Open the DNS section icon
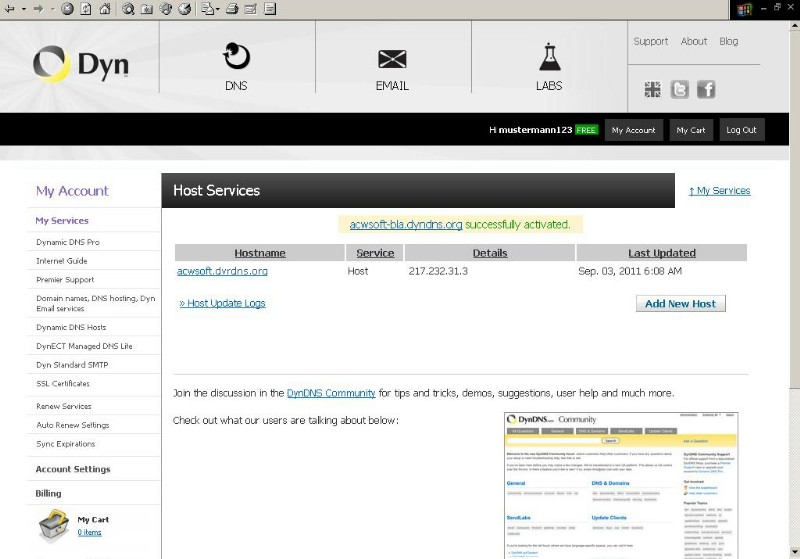The image size is (800, 559). tap(236, 57)
